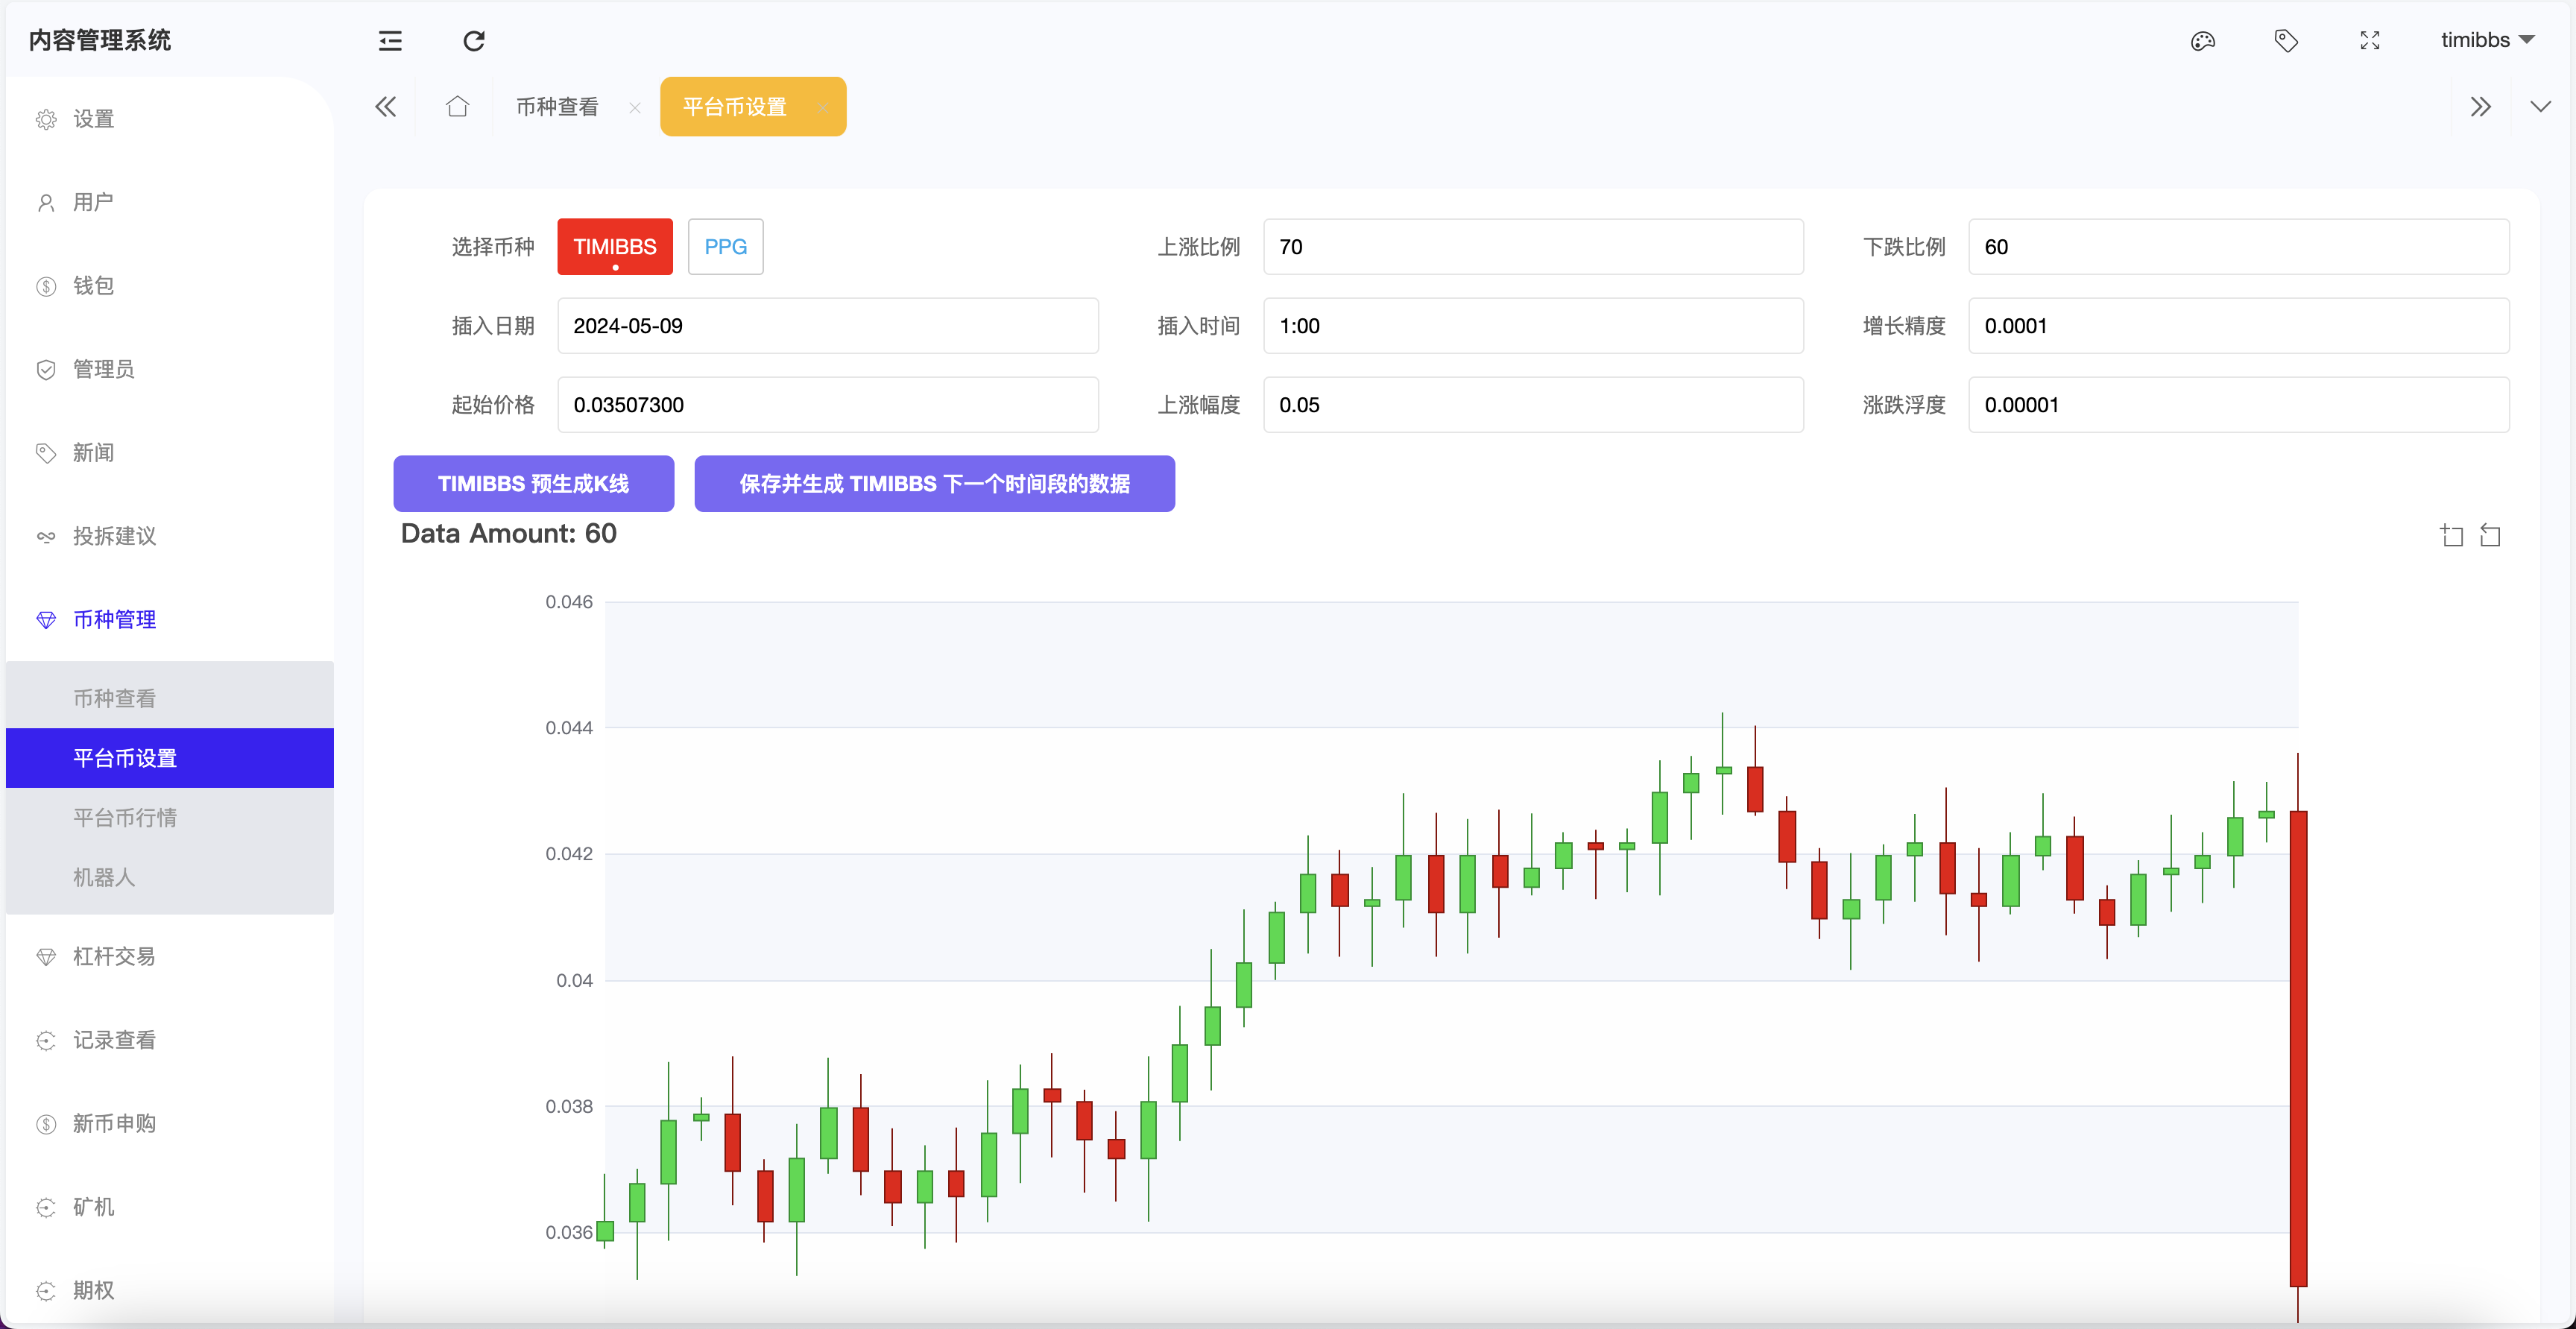Click the tag icon beside 新闻
The width and height of the screenshot is (2576, 1329).
coord(46,453)
